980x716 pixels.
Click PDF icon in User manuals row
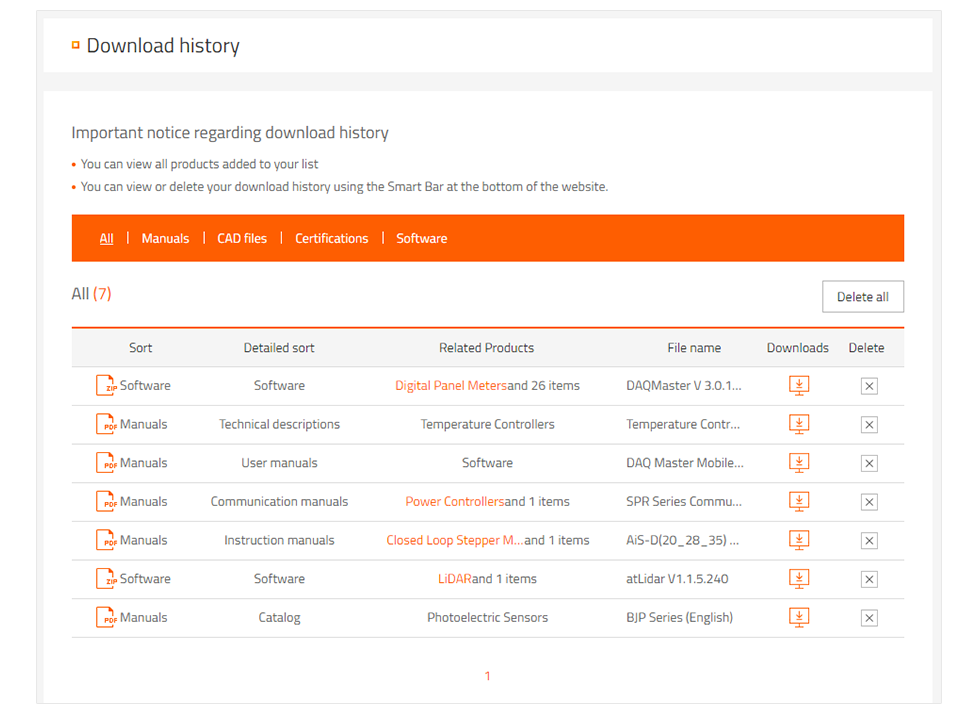106,463
